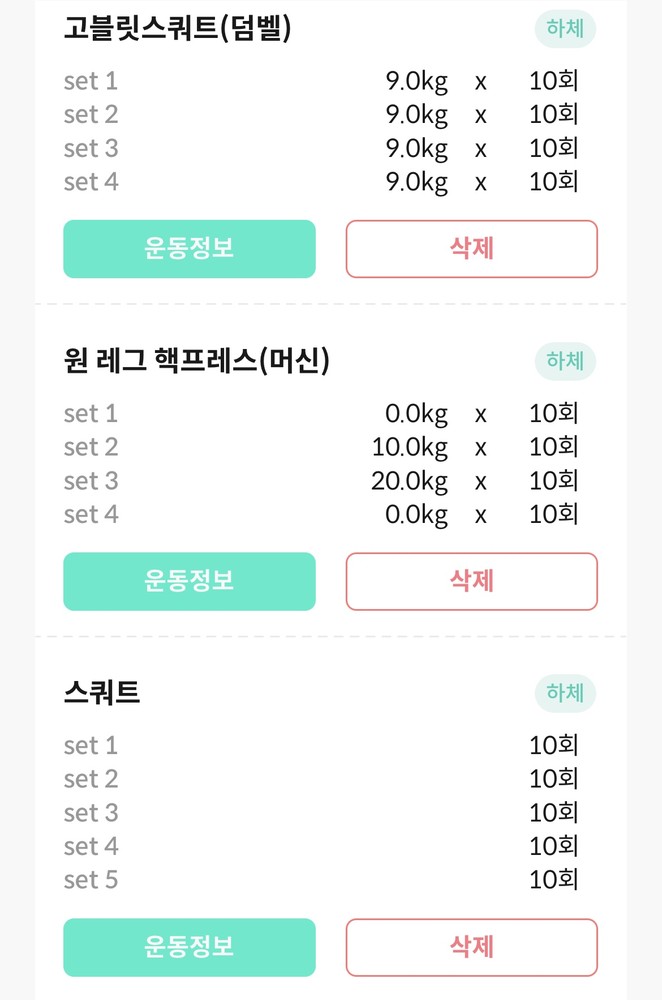
Task: Tap the 하체 tag on 원 레그 핵프레스(머신)
Action: [x=565, y=361]
